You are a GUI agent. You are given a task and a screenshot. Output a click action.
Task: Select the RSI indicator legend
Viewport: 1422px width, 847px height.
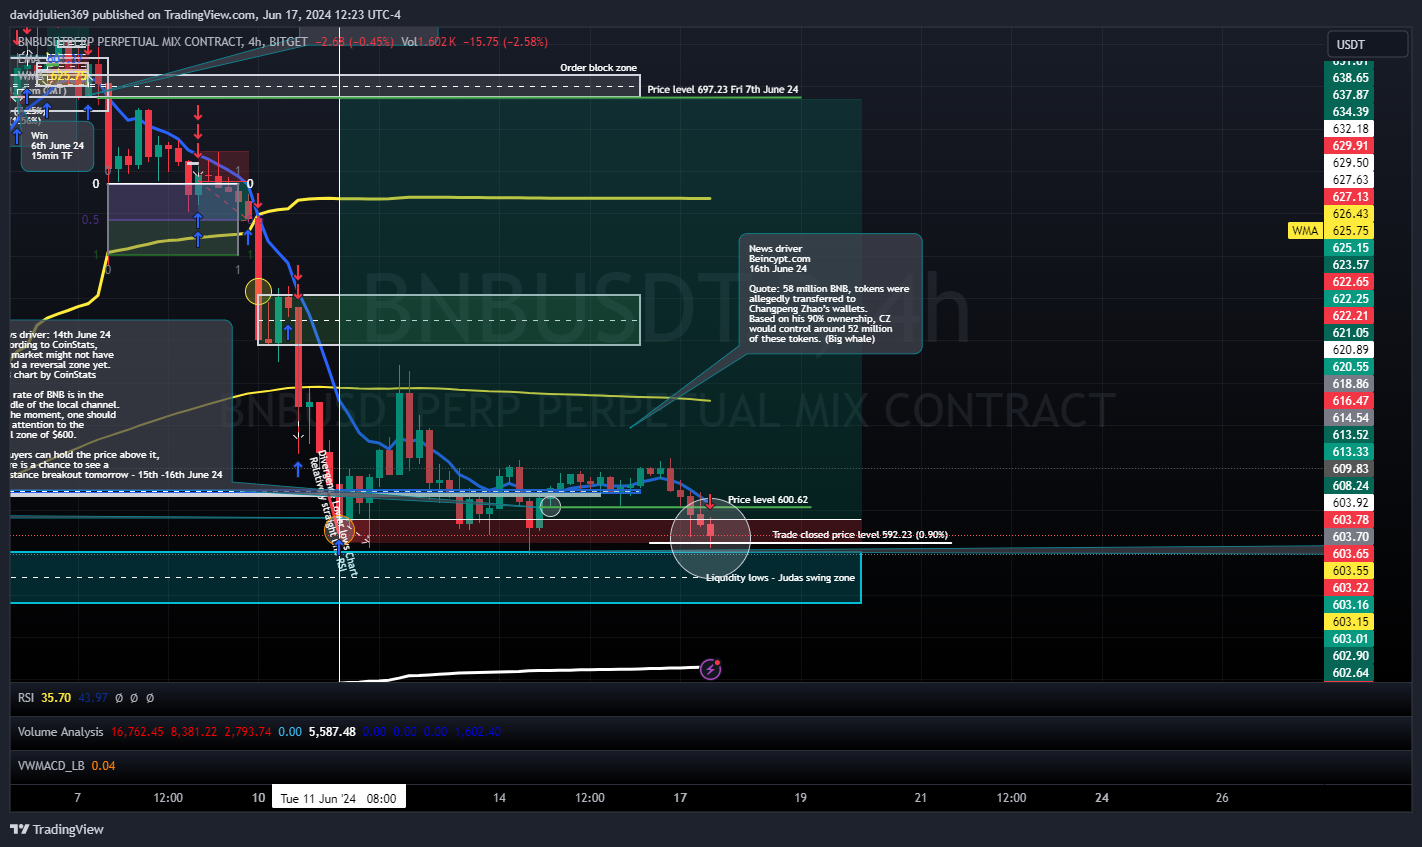point(26,698)
